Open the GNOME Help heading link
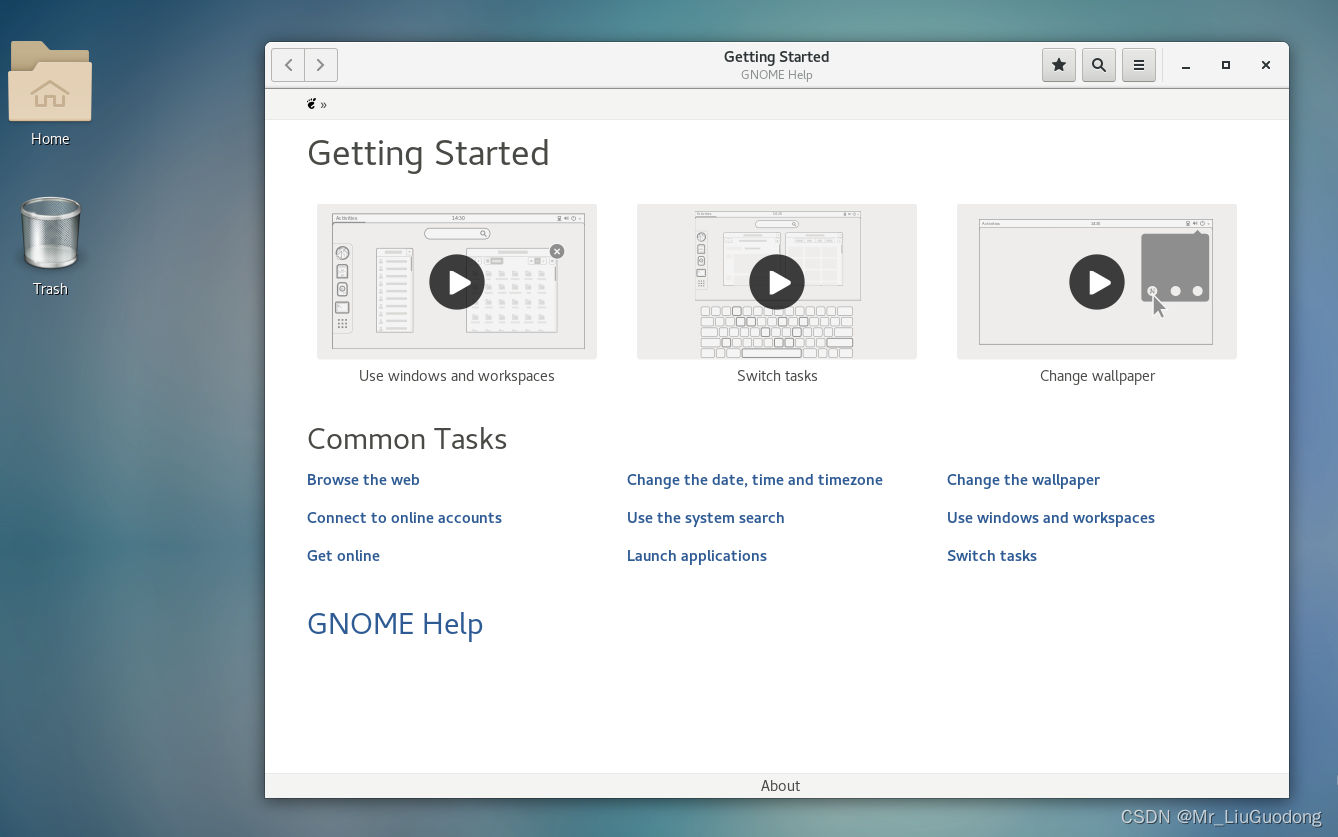This screenshot has width=1338, height=837. coord(395,624)
